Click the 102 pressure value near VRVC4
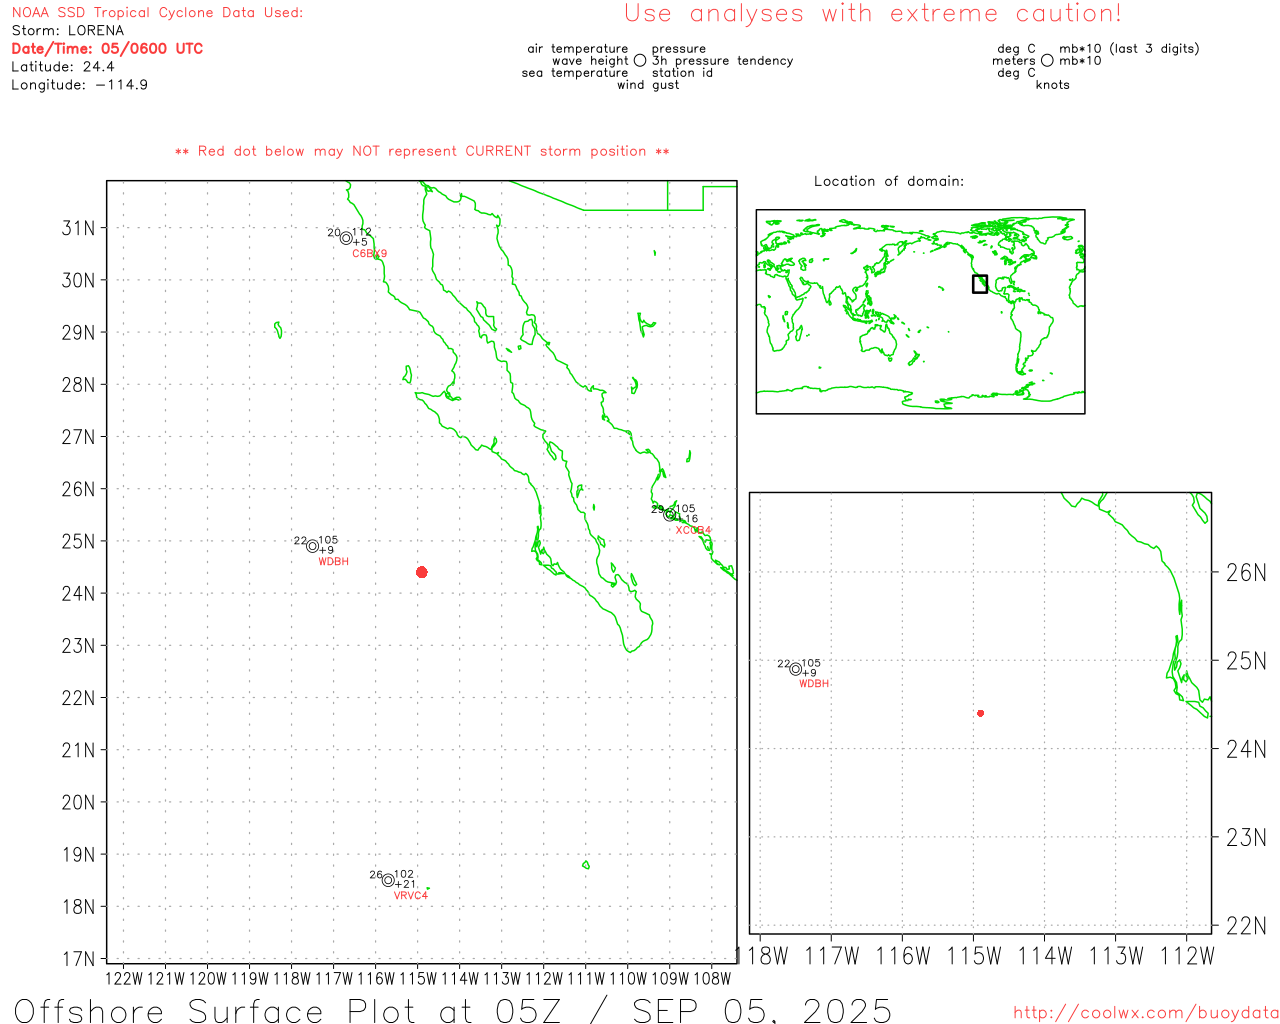 point(404,874)
